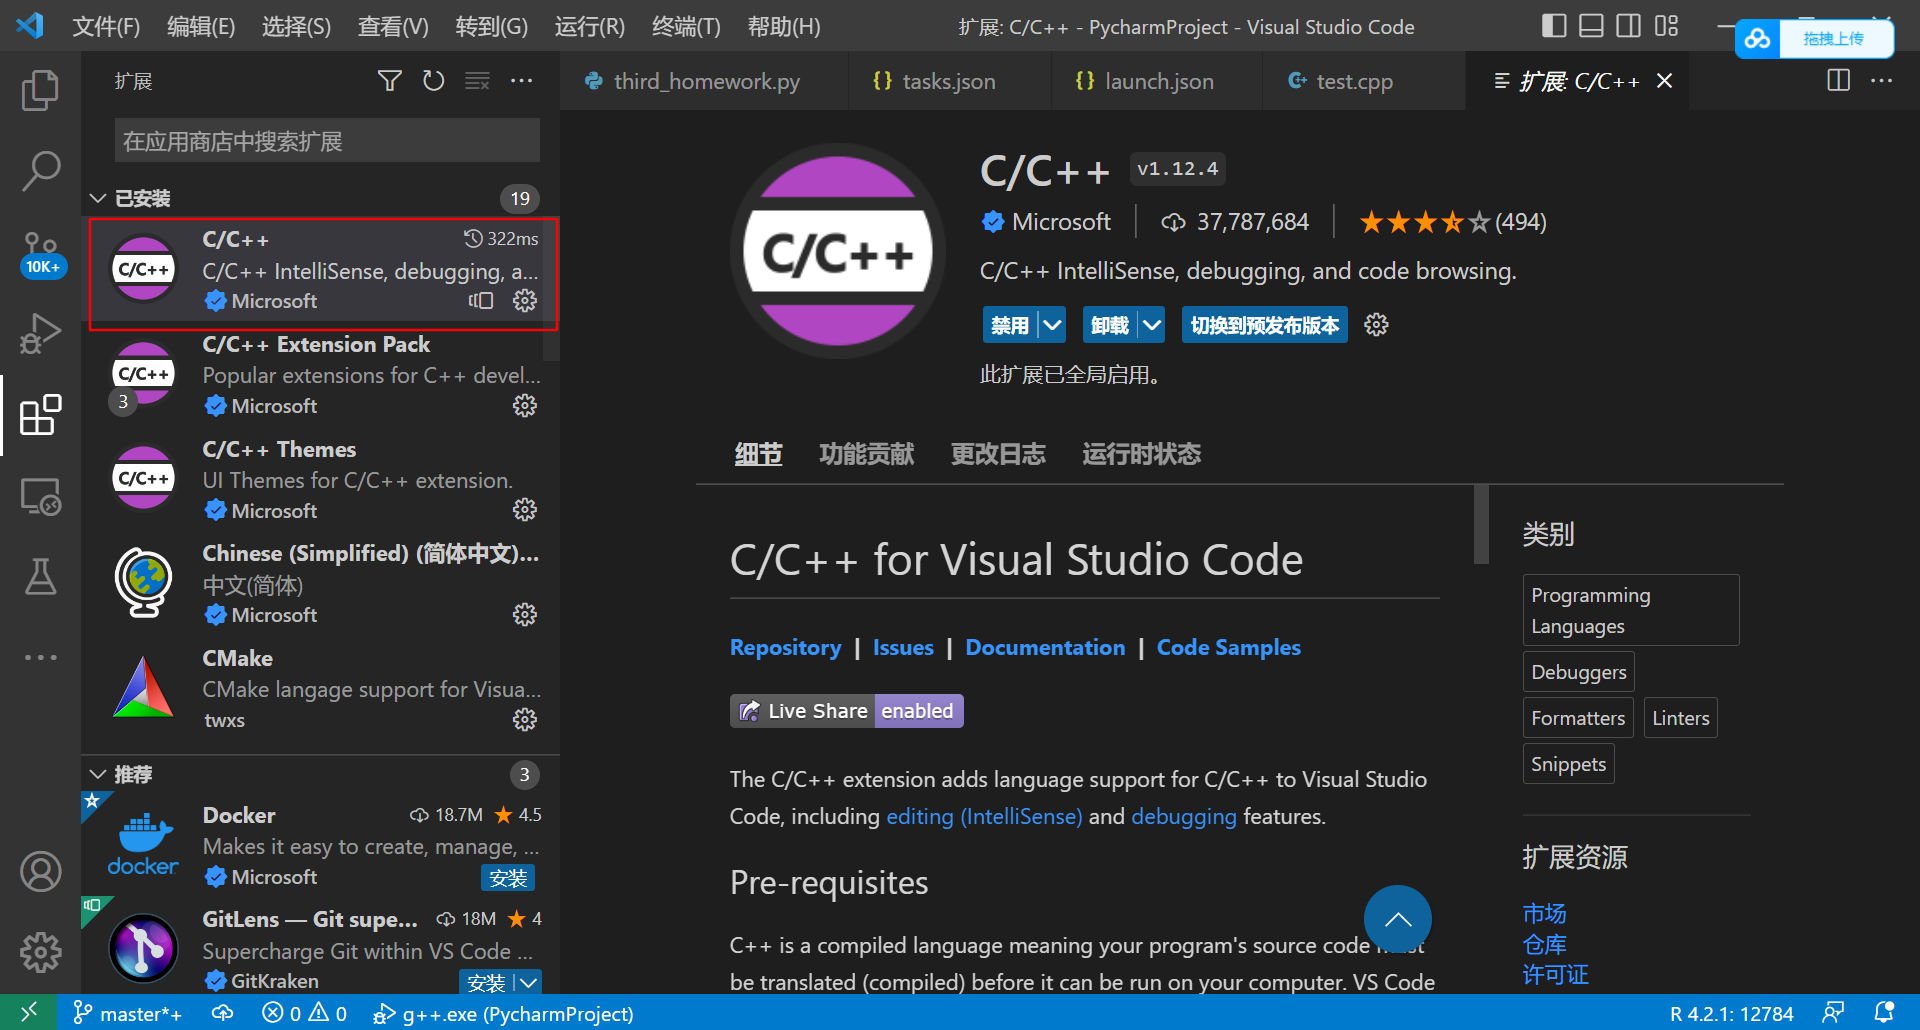1920x1030 pixels.
Task: Click the 卸载 button
Action: (1110, 325)
